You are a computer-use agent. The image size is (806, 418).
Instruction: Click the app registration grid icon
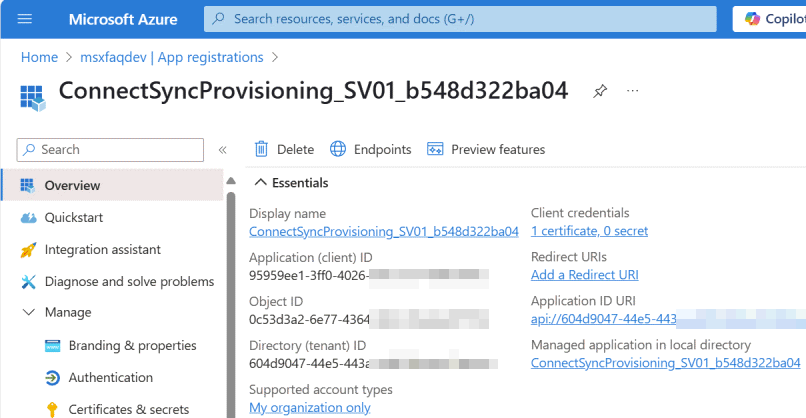tap(33, 98)
